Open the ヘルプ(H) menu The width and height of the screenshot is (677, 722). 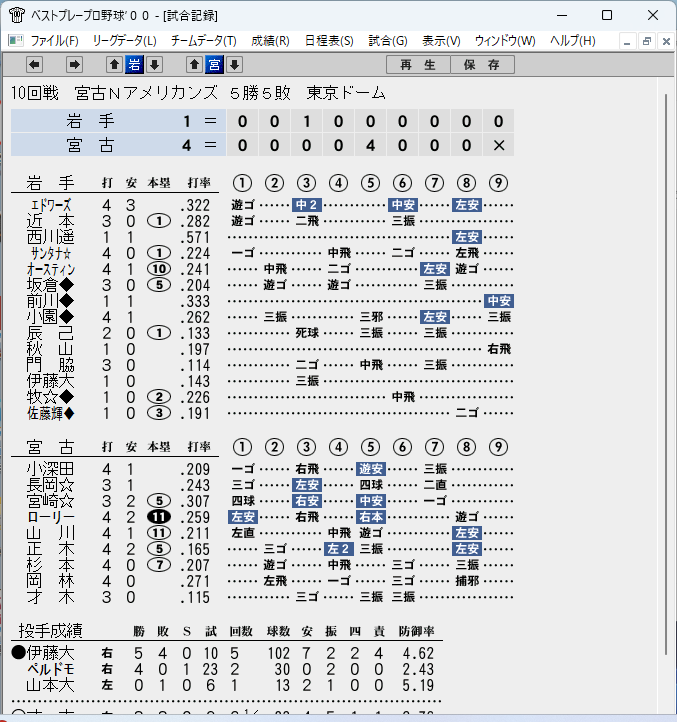pos(572,41)
